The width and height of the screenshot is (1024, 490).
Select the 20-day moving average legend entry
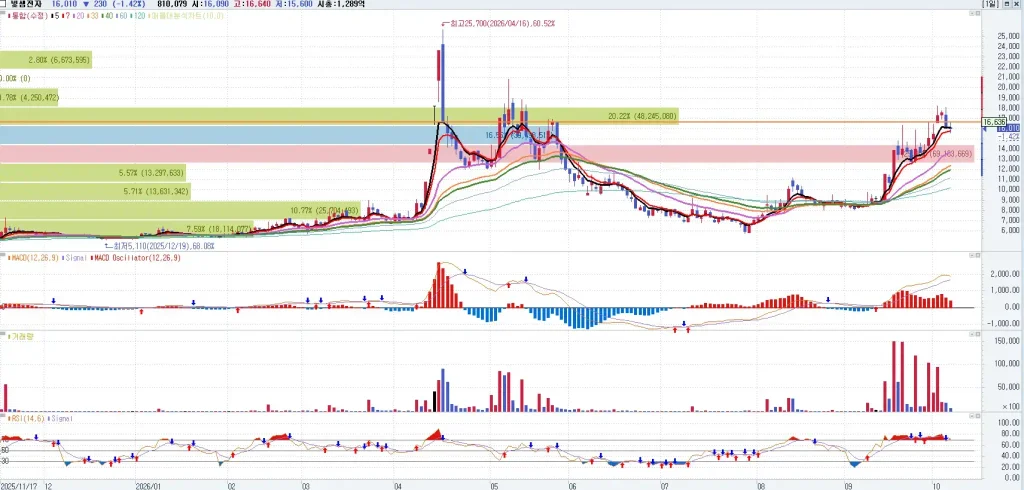coord(78,16)
